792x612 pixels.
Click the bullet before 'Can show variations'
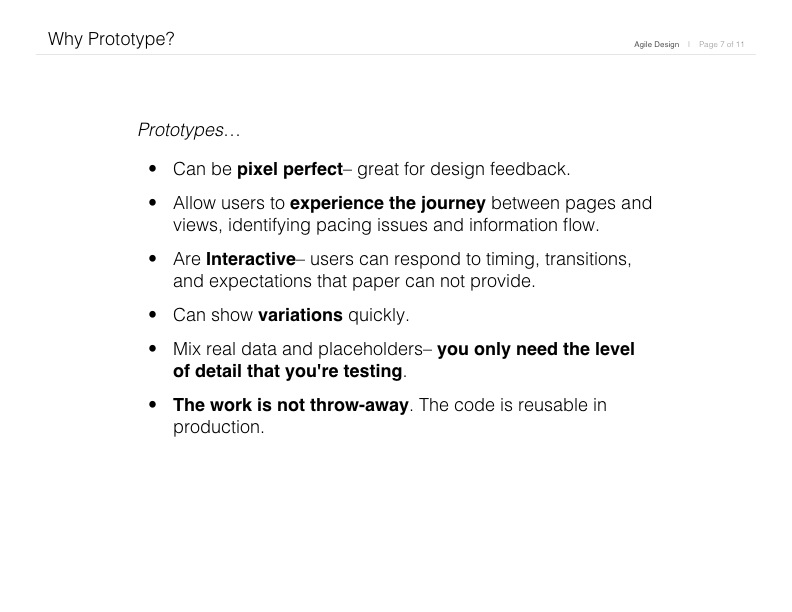coord(153,315)
